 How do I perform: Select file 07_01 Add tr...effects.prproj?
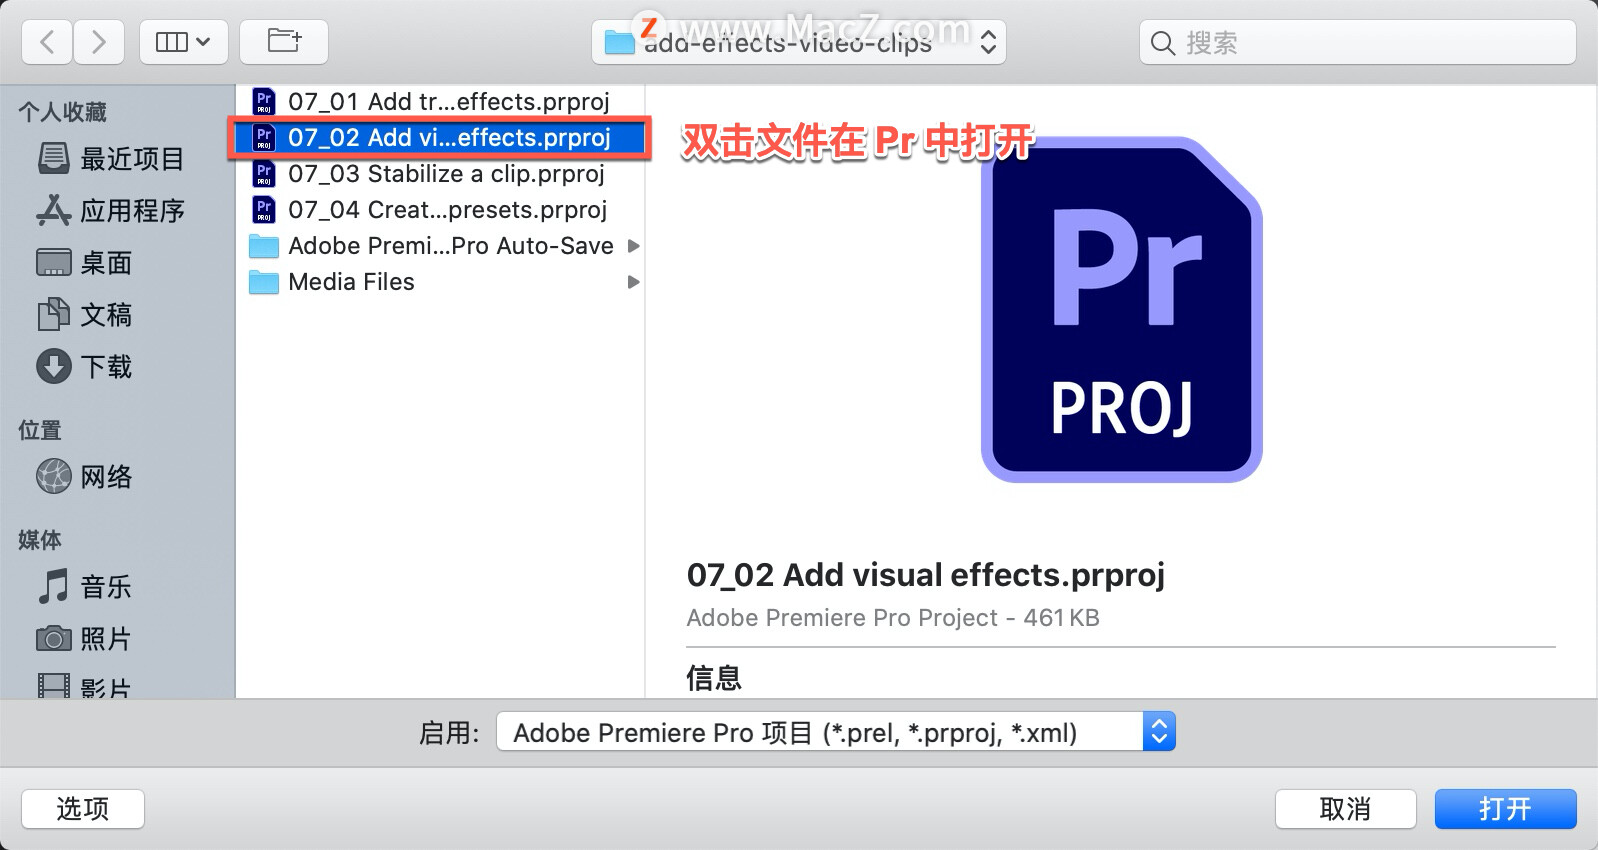[x=441, y=102]
